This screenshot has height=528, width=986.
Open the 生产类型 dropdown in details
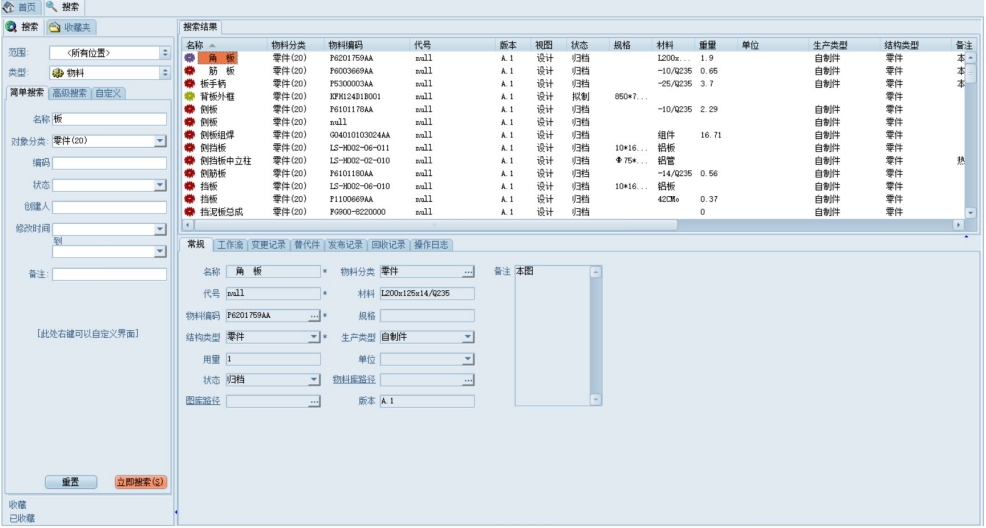click(x=467, y=337)
